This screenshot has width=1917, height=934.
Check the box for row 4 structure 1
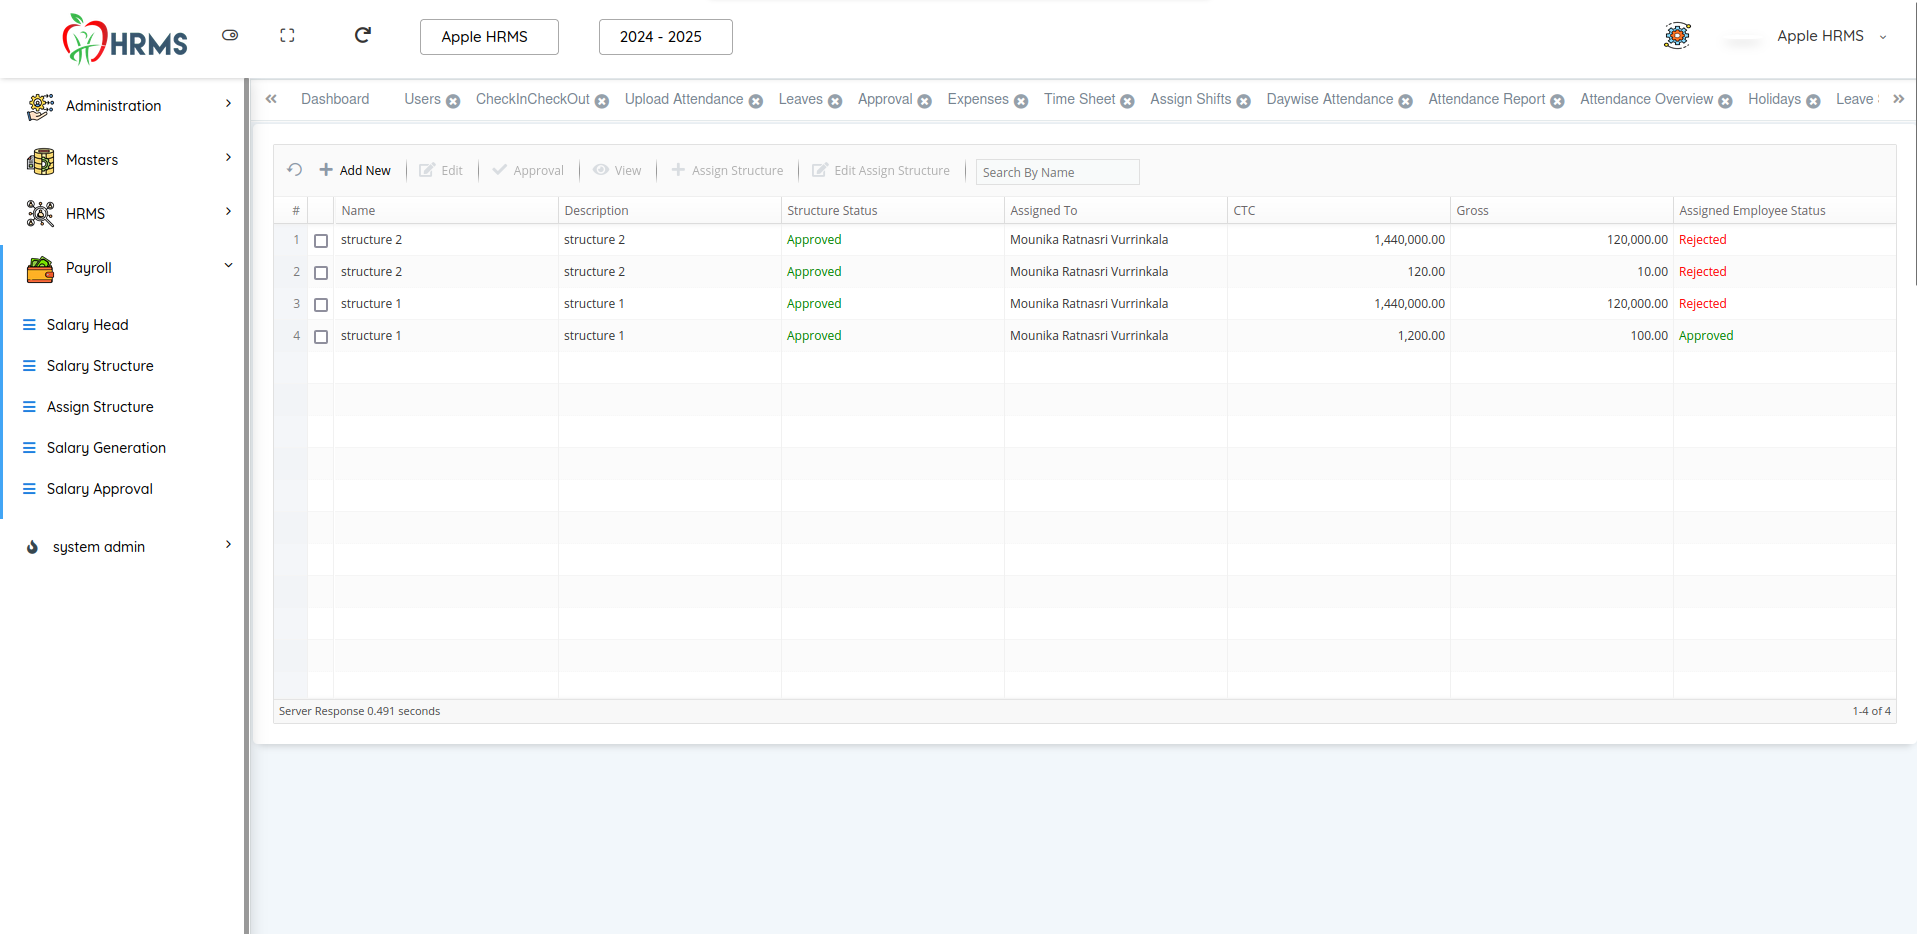pyautogui.click(x=321, y=337)
